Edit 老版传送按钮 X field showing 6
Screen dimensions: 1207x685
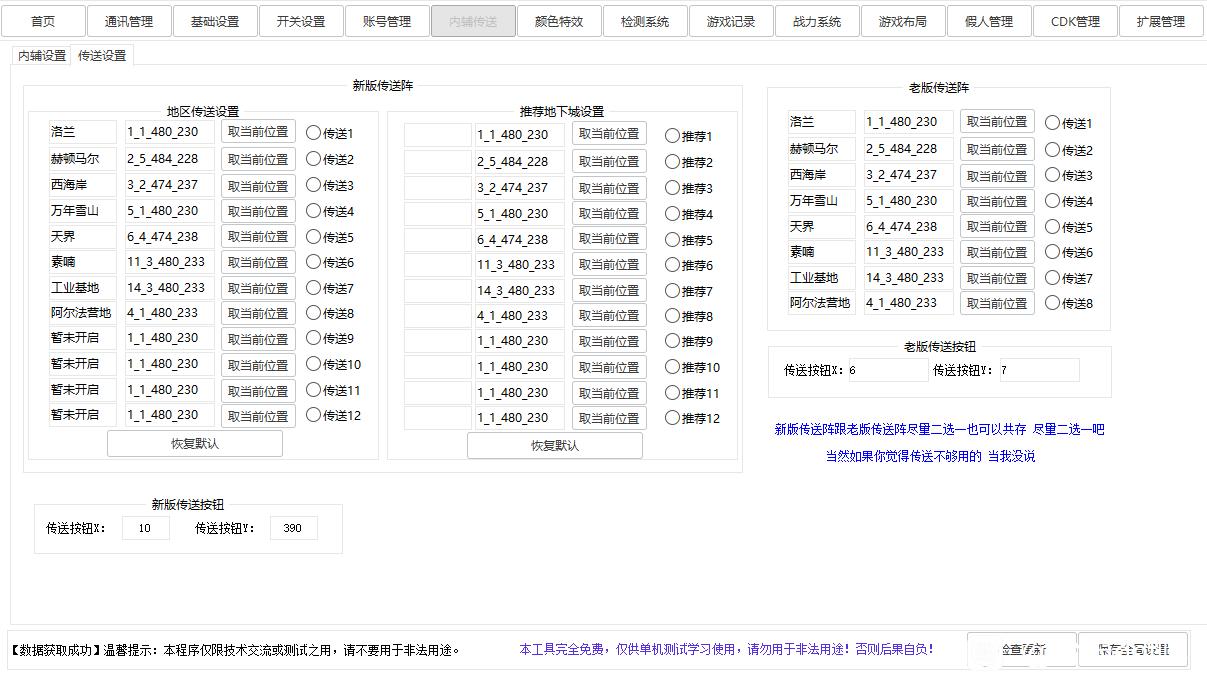point(888,370)
